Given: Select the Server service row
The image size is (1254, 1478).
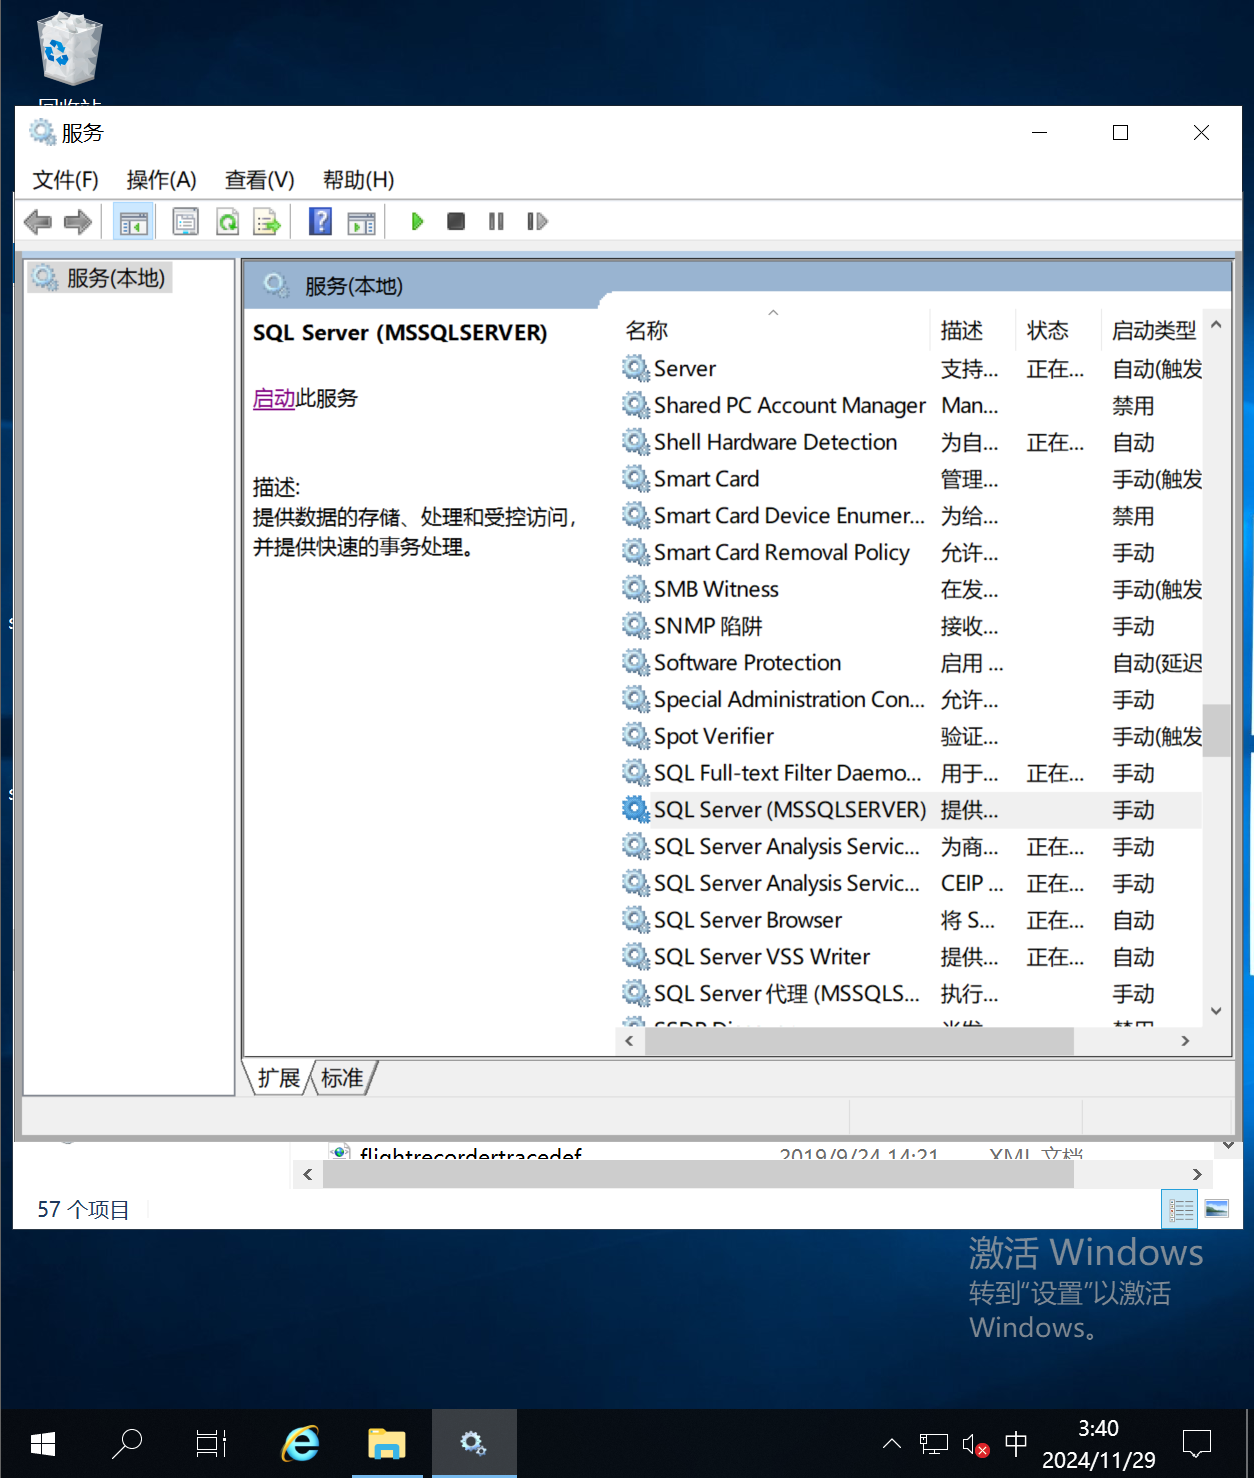Looking at the screenshot, I should click(911, 369).
